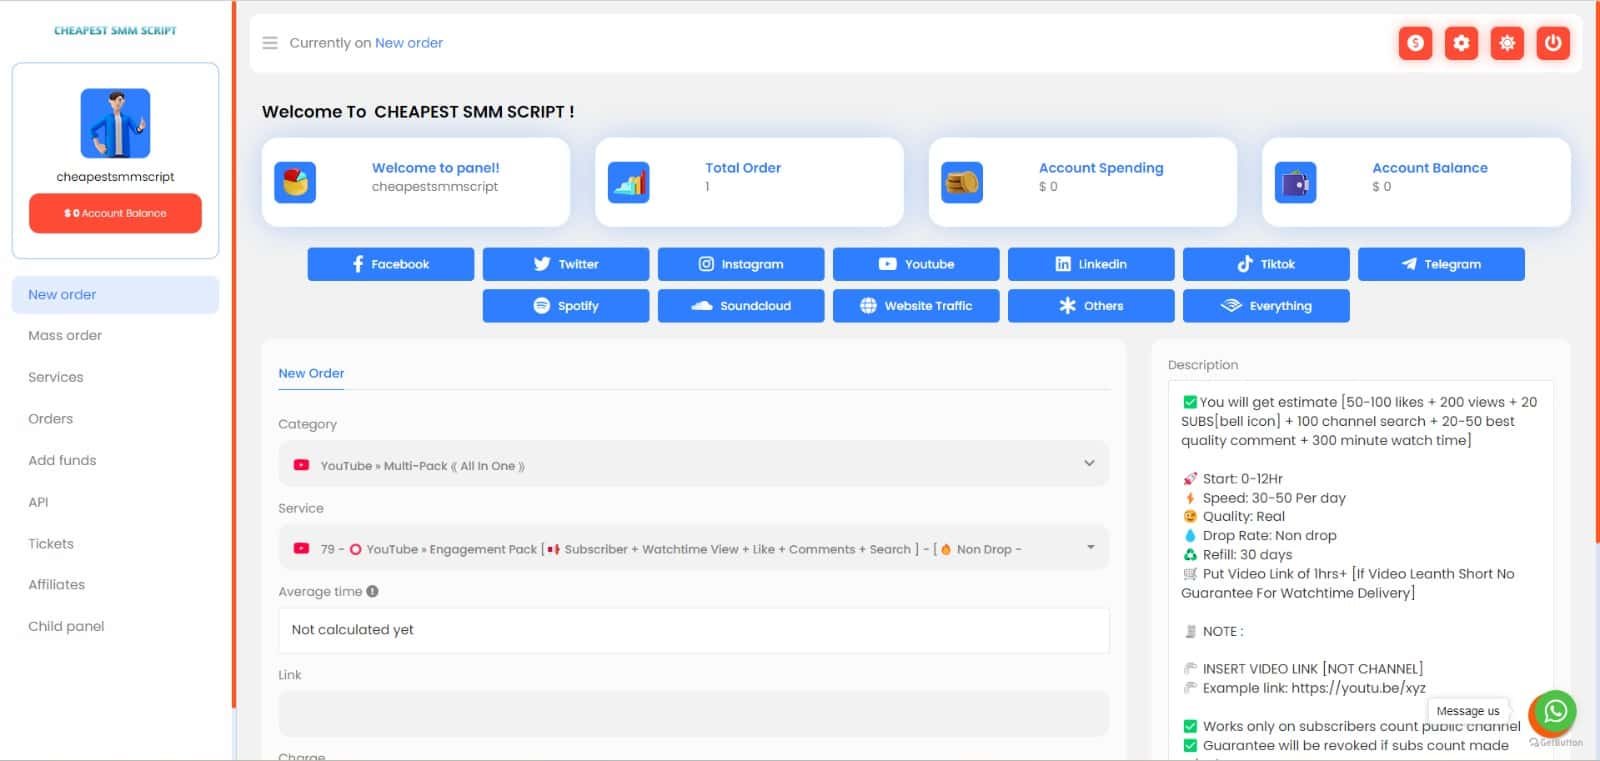Toggle sidebar with hamburger menu icon
The width and height of the screenshot is (1600, 761).
pos(270,43)
